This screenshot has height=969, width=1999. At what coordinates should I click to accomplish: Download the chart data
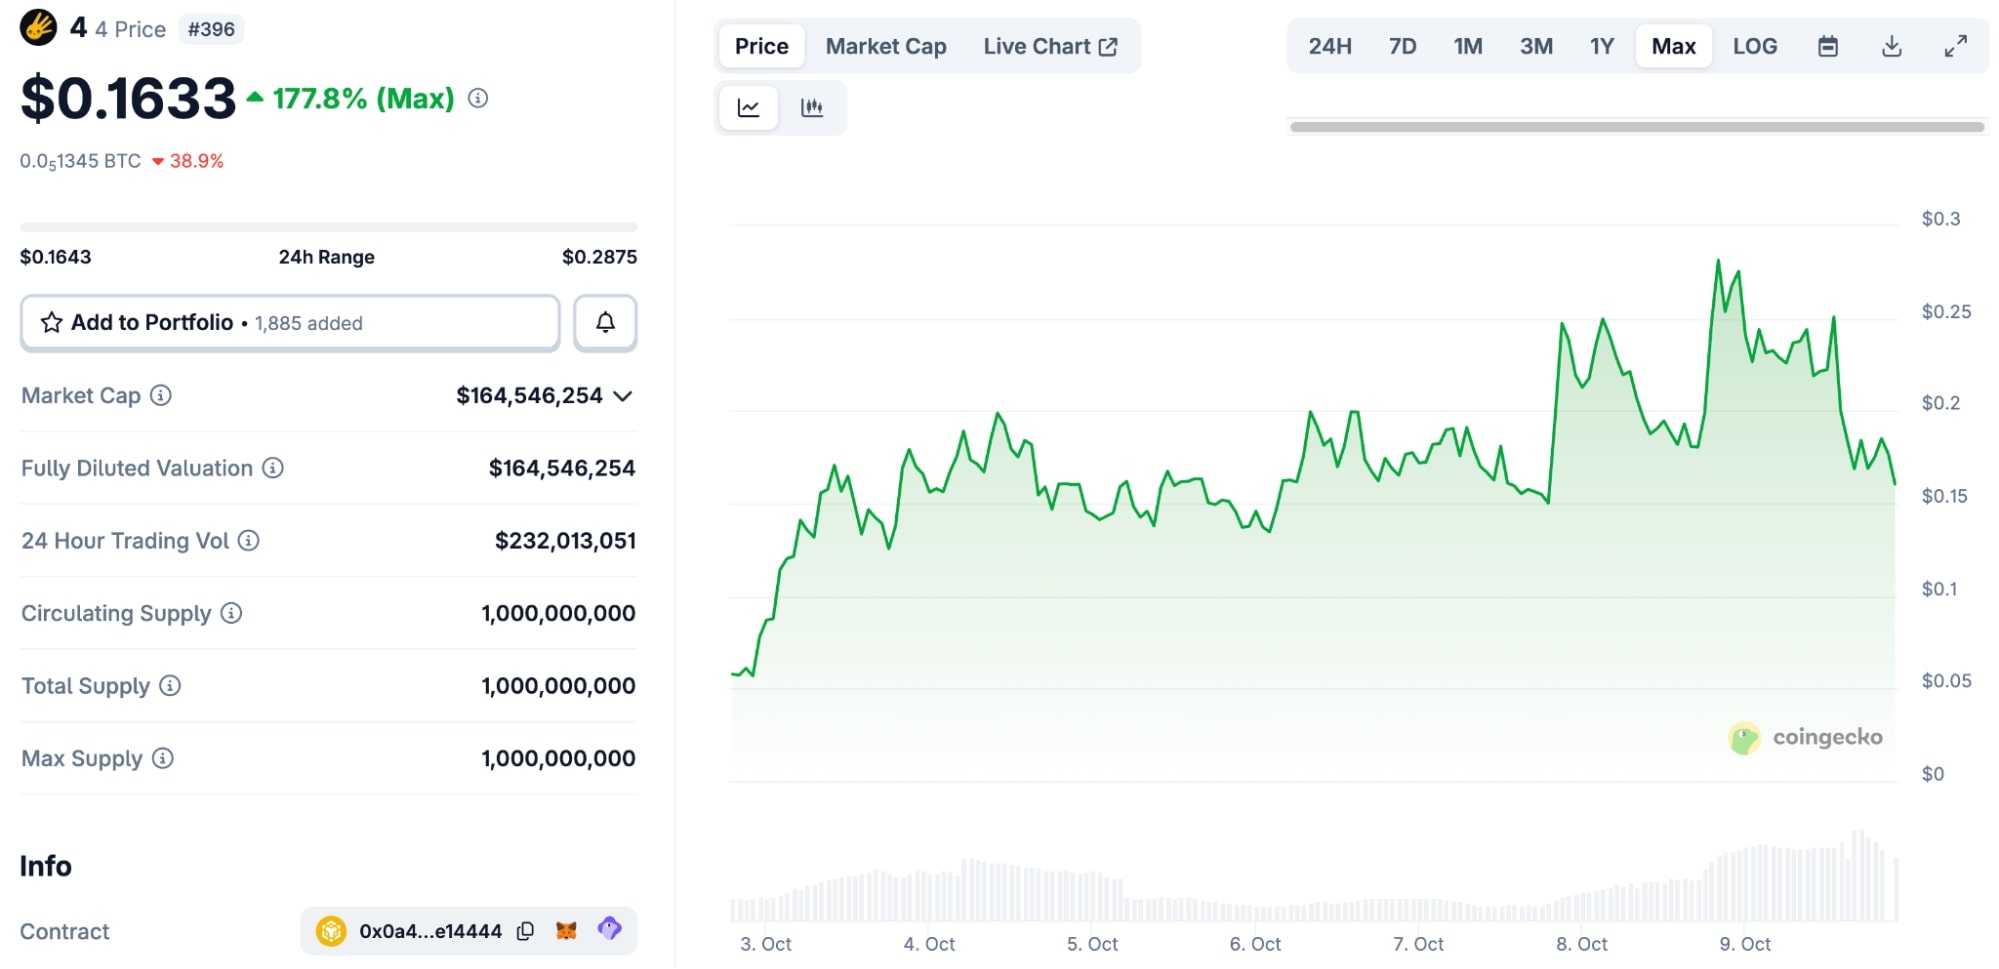click(x=1891, y=47)
